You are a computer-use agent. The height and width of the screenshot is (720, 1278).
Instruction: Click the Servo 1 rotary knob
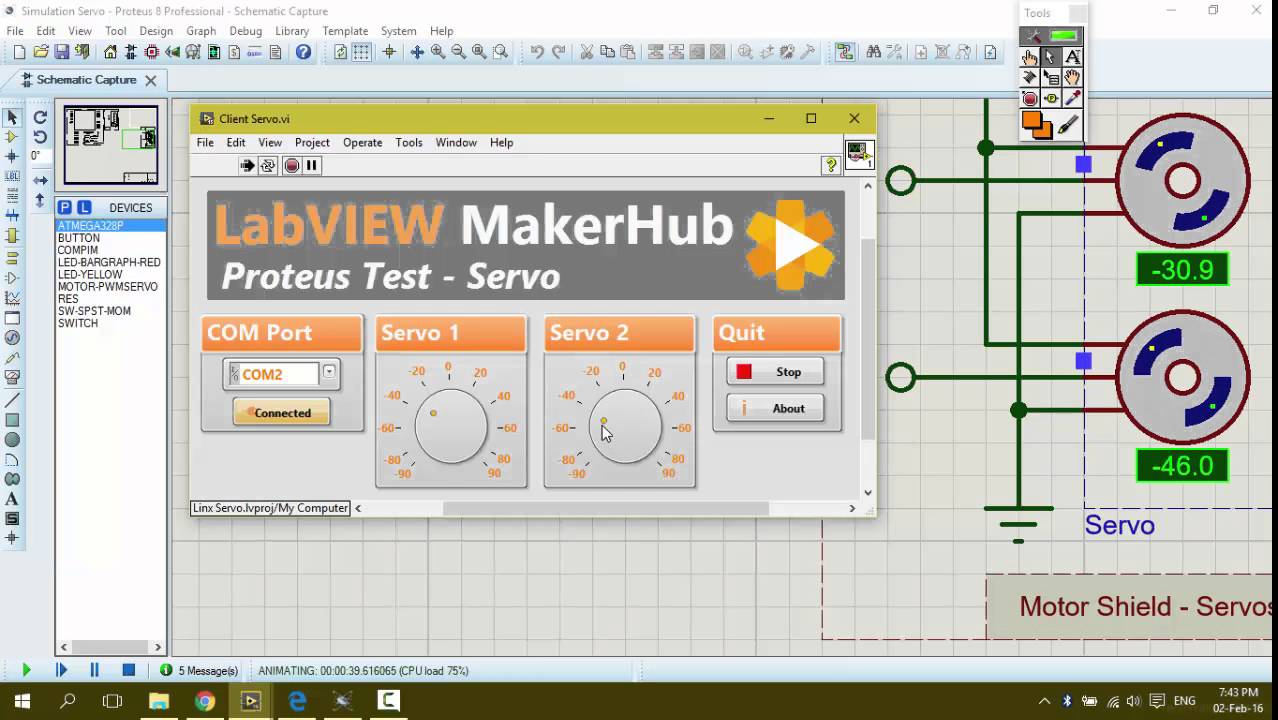(451, 426)
